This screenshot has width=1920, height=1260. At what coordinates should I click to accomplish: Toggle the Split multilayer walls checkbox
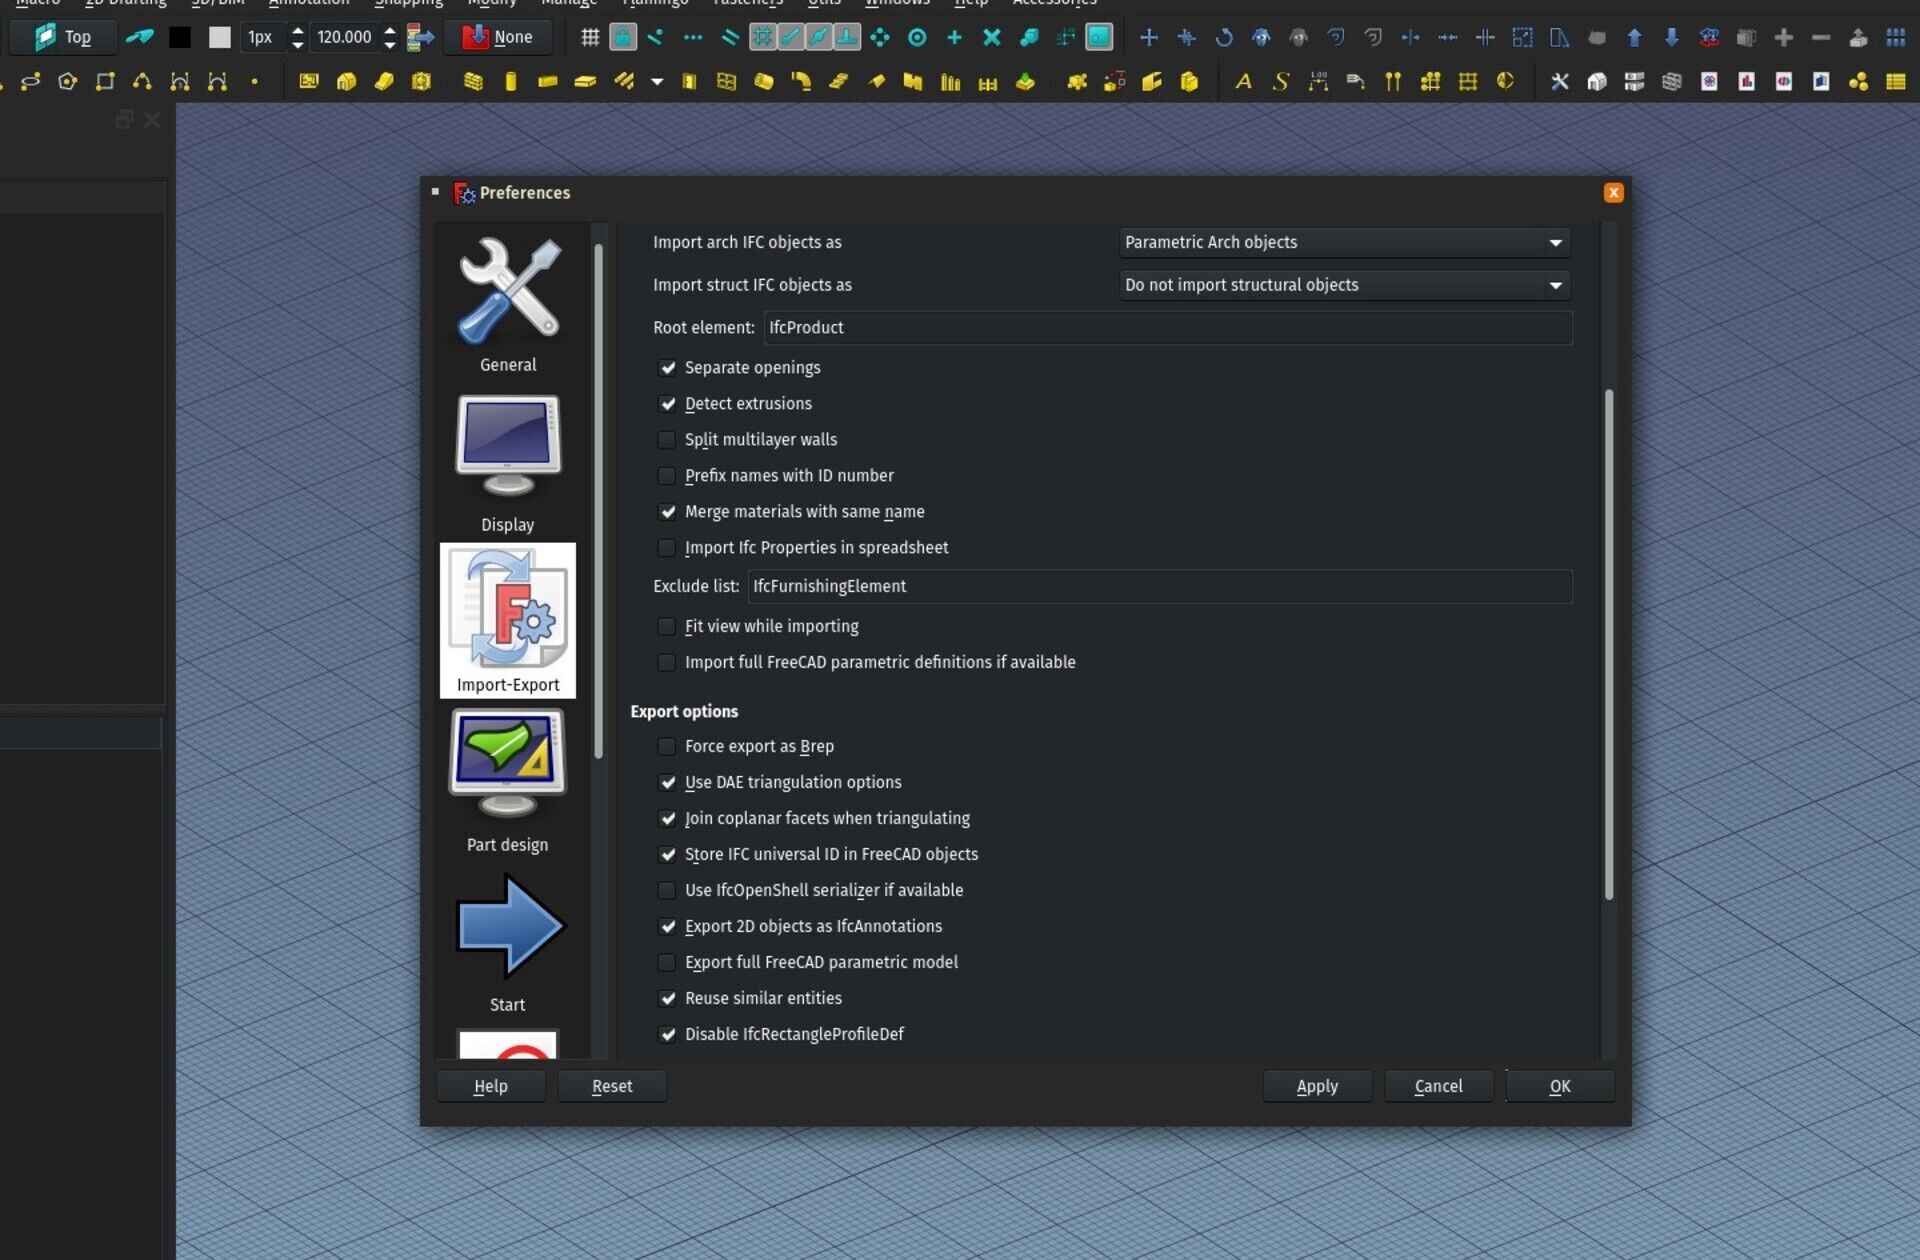(668, 439)
